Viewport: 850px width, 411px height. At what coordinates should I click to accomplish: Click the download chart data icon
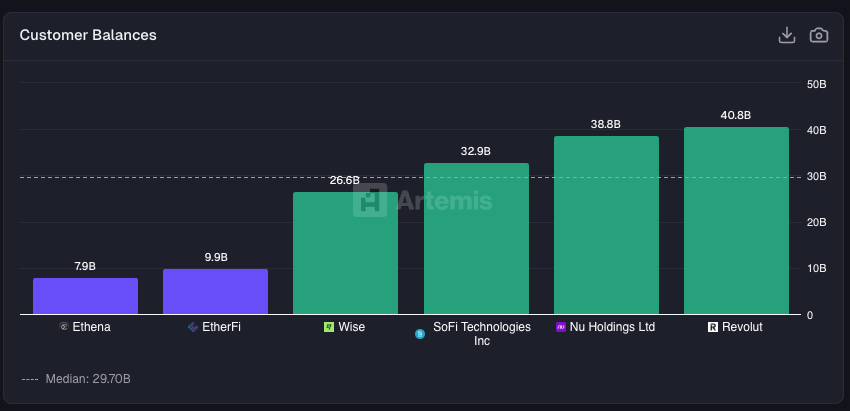pyautogui.click(x=787, y=35)
